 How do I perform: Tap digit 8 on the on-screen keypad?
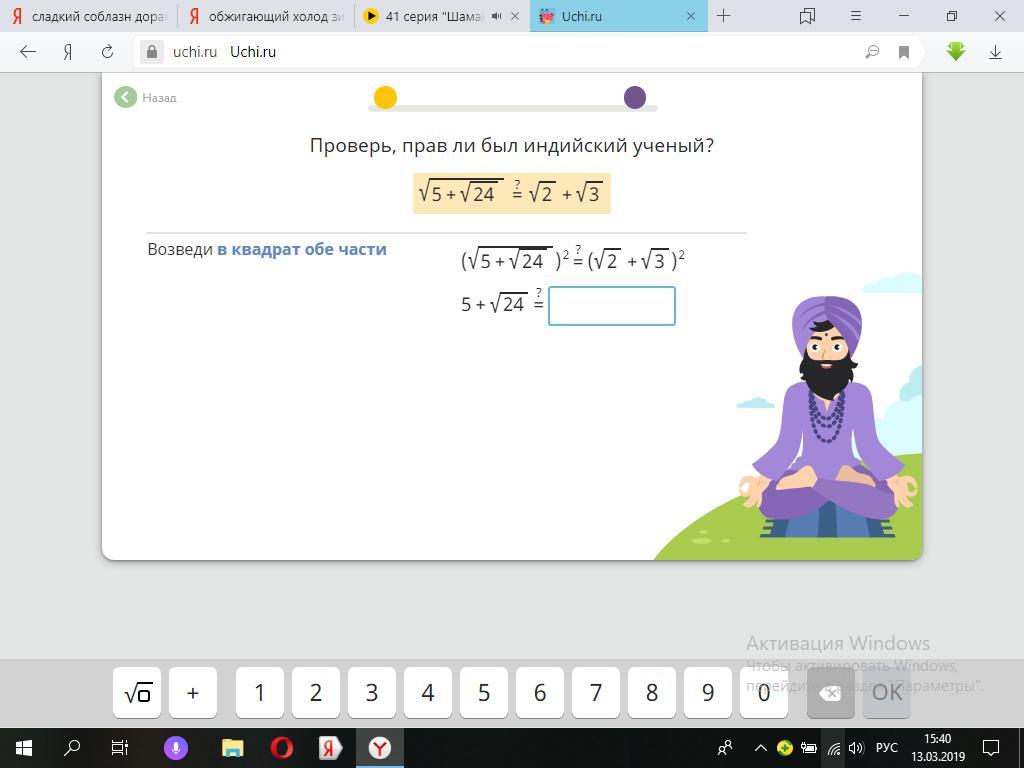pyautogui.click(x=652, y=692)
